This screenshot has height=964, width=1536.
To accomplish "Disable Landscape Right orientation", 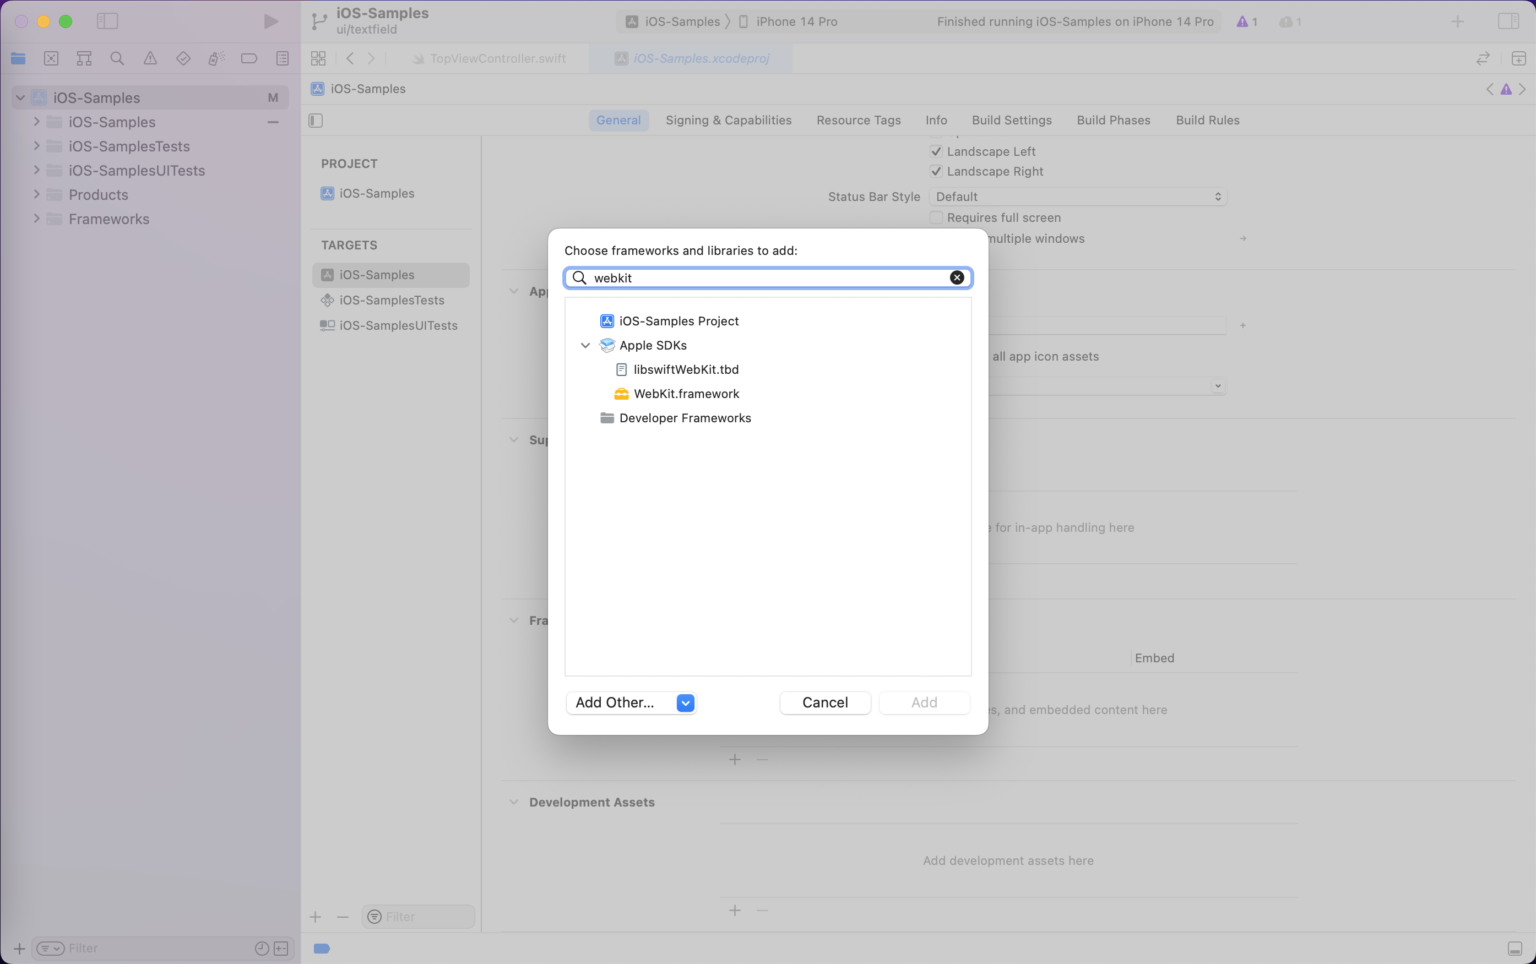I will pos(936,171).
